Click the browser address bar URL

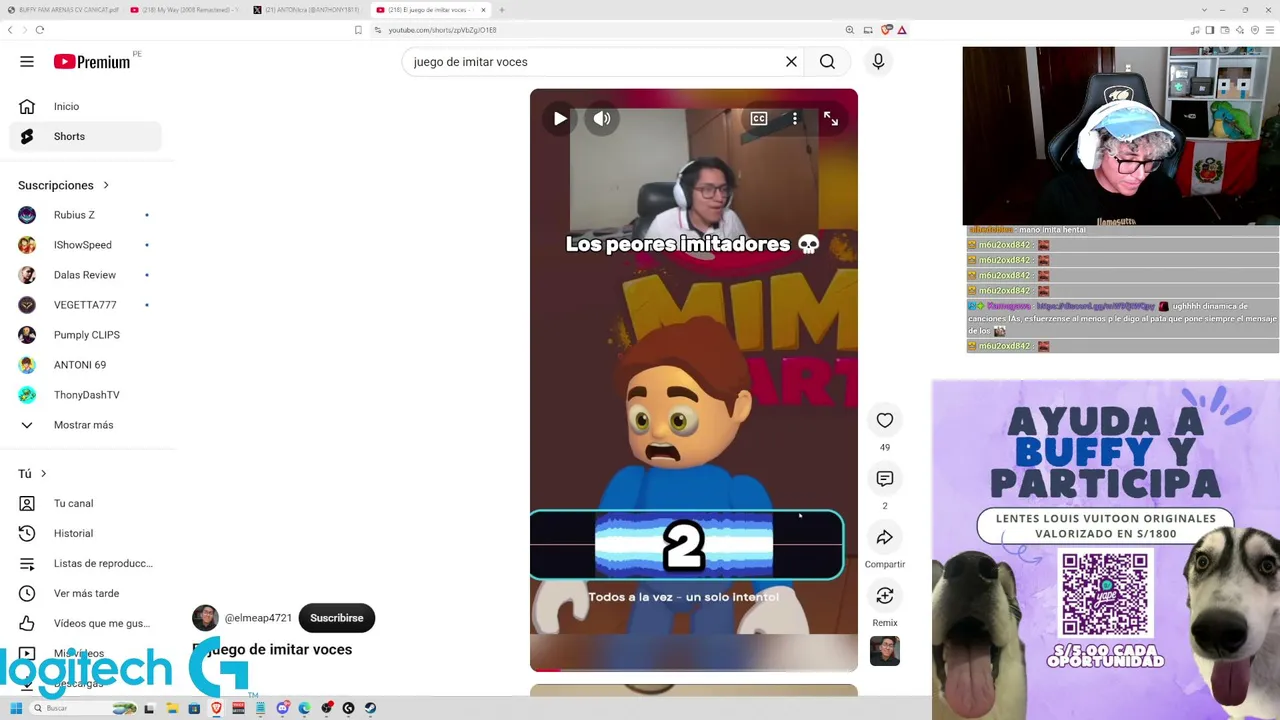coord(442,30)
